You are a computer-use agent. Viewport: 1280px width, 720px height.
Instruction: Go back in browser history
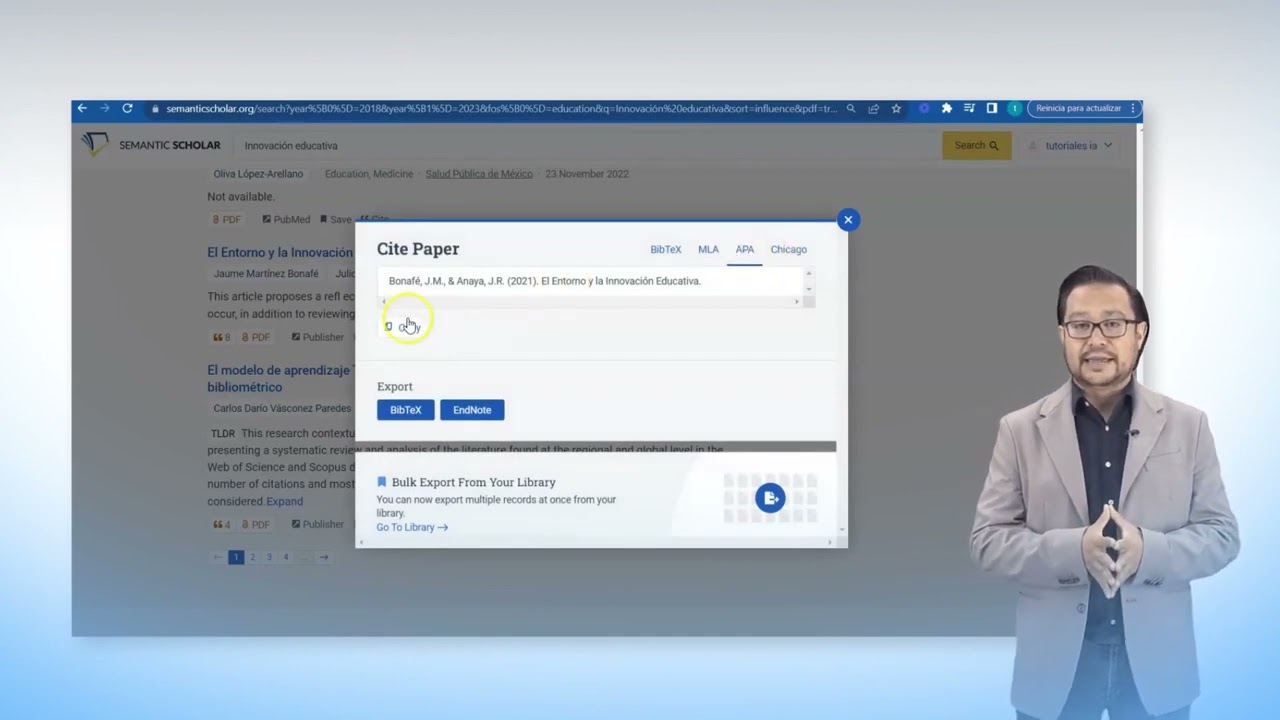point(82,108)
